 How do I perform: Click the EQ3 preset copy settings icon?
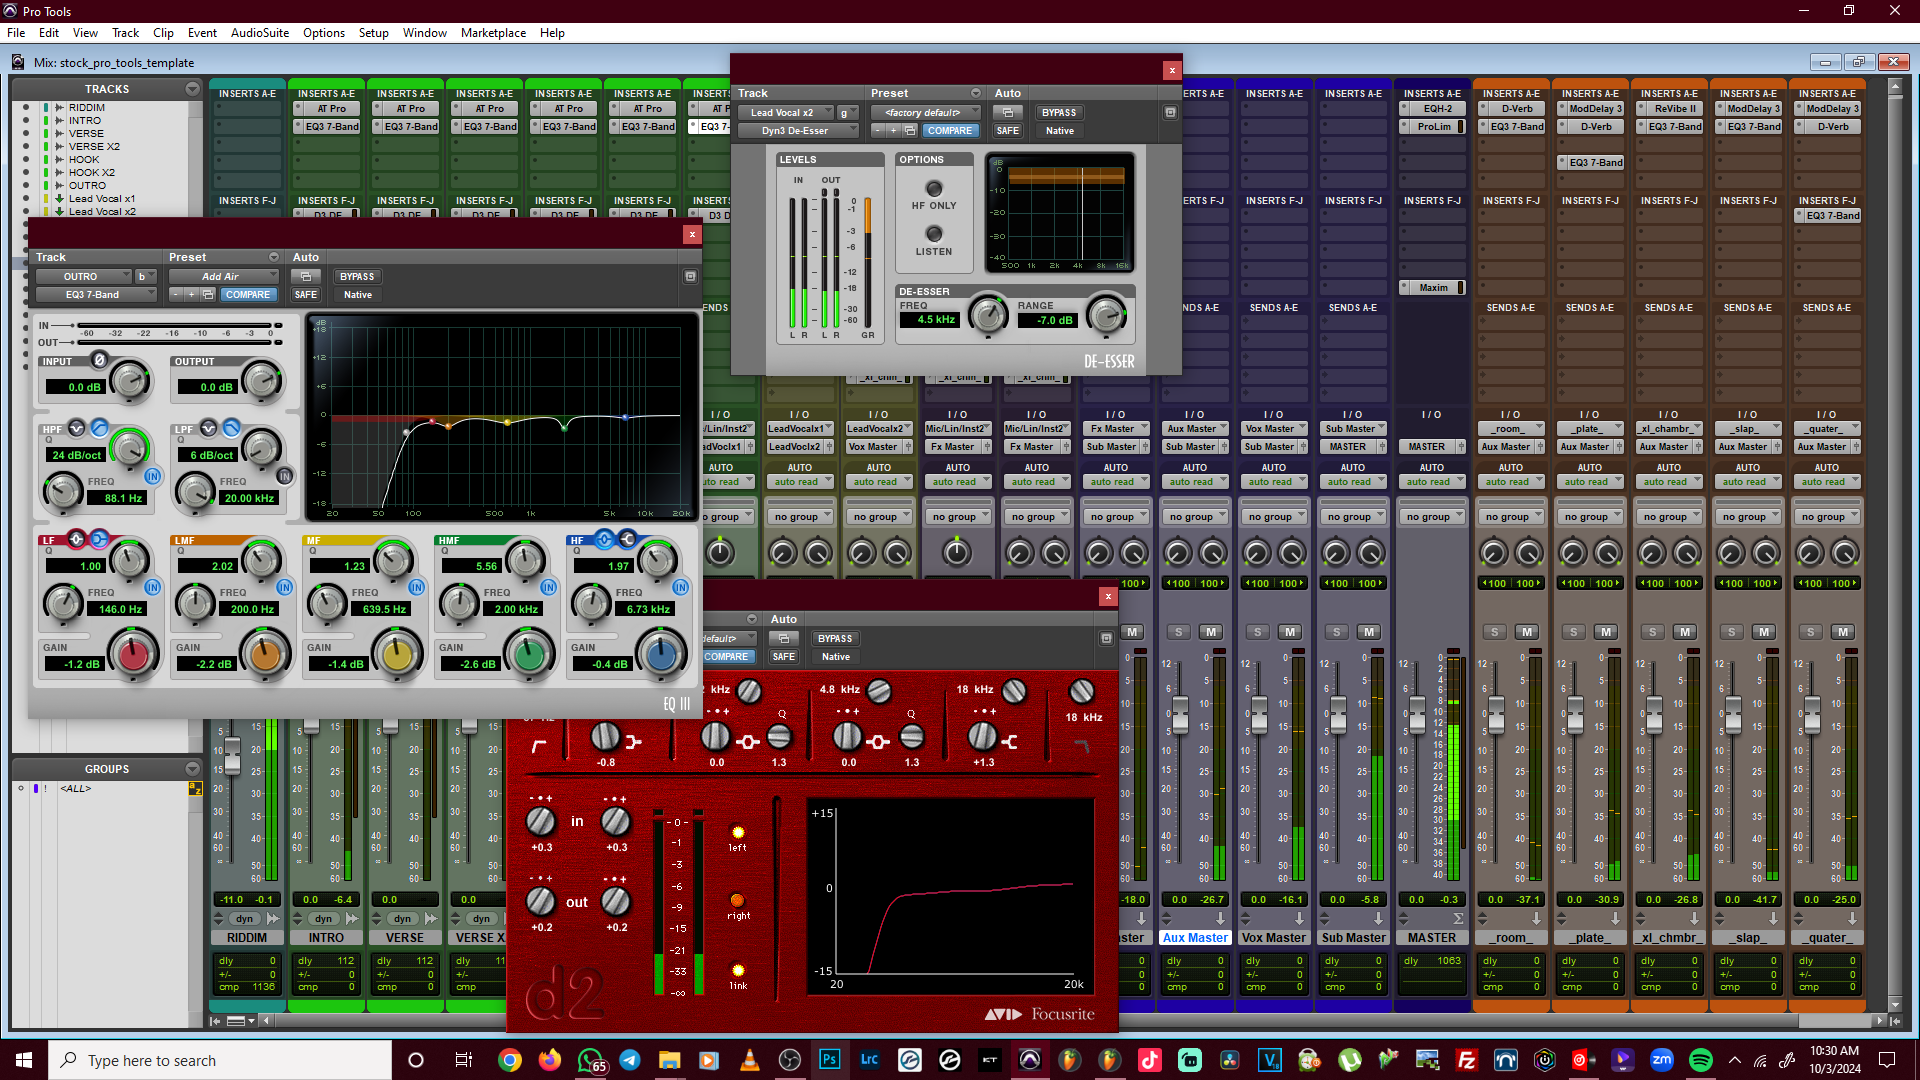click(x=208, y=295)
